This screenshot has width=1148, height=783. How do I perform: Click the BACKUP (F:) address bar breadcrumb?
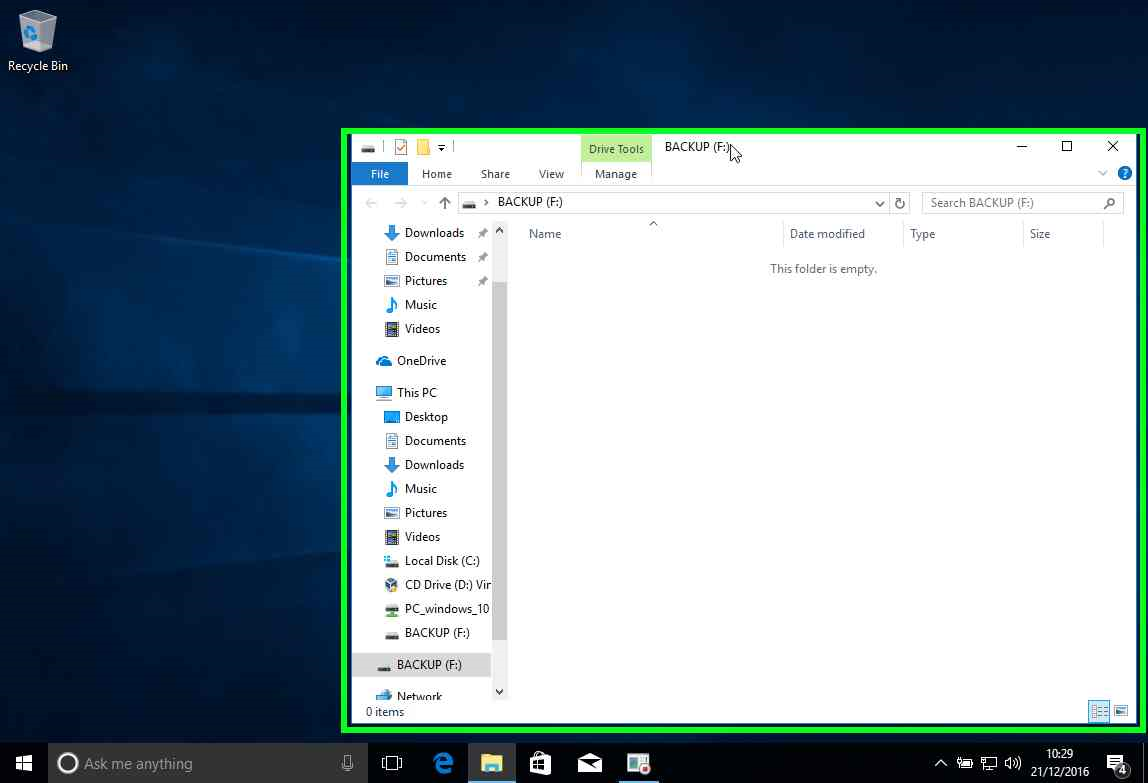point(530,202)
